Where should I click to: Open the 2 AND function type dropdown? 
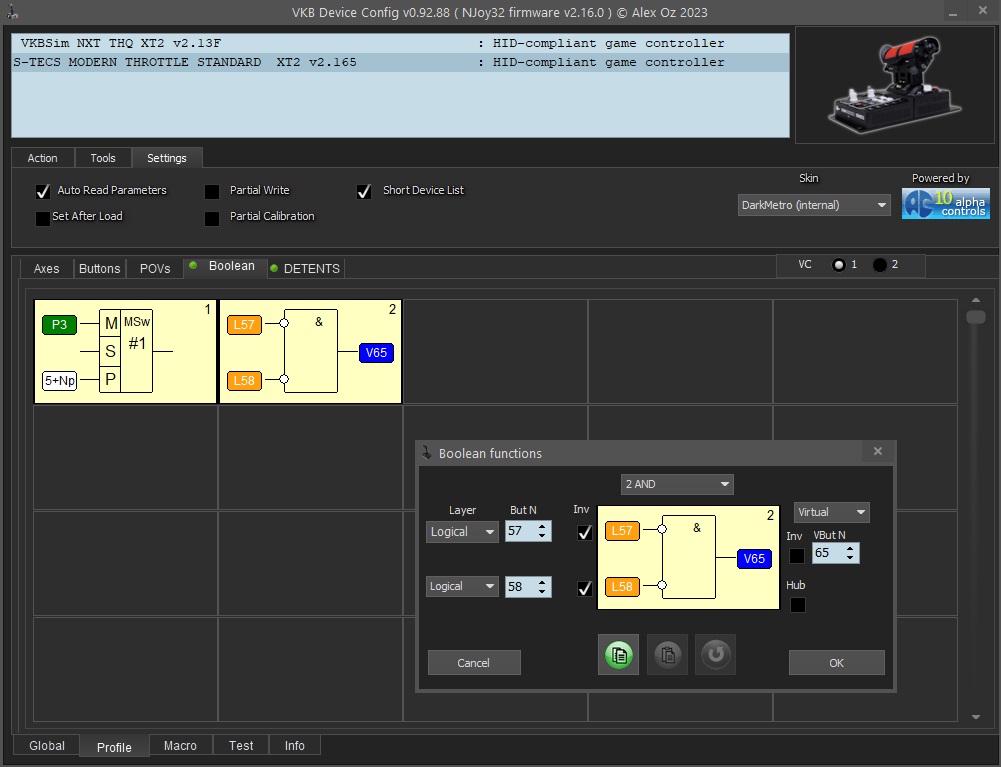pos(677,484)
